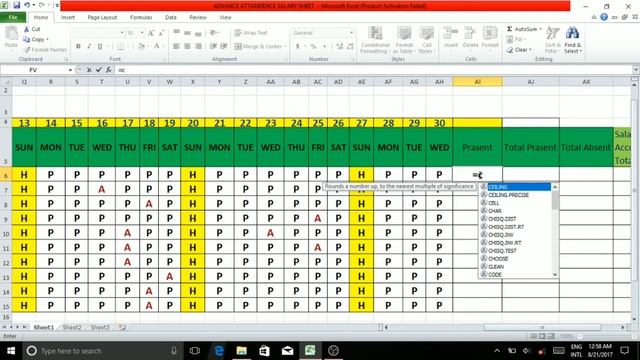Click the Total Prasent header cell

(531, 147)
